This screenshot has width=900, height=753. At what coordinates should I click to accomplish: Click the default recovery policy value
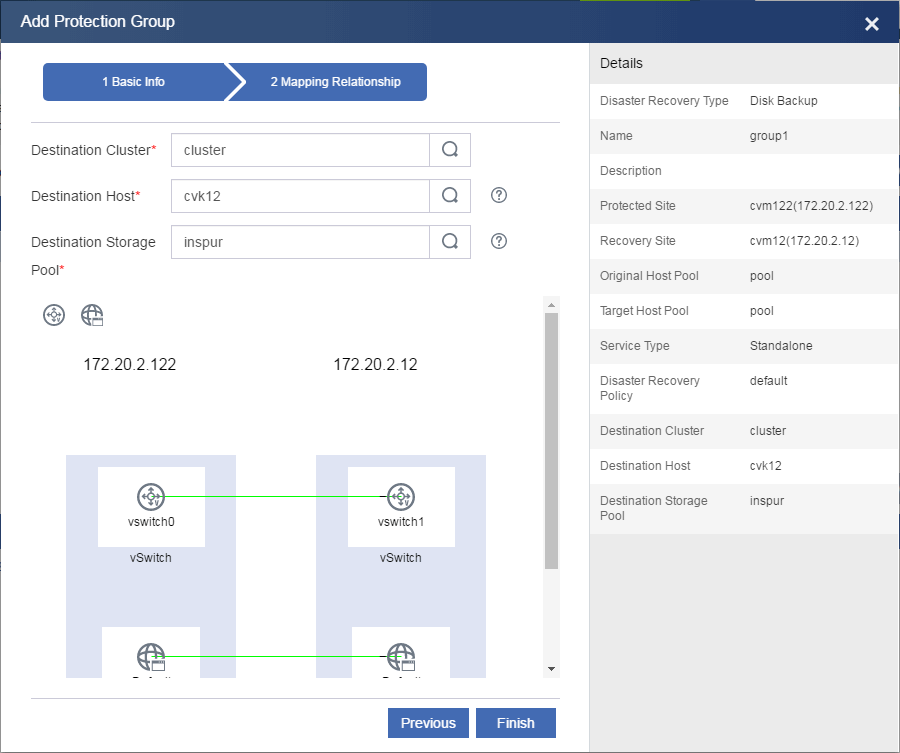pos(768,381)
